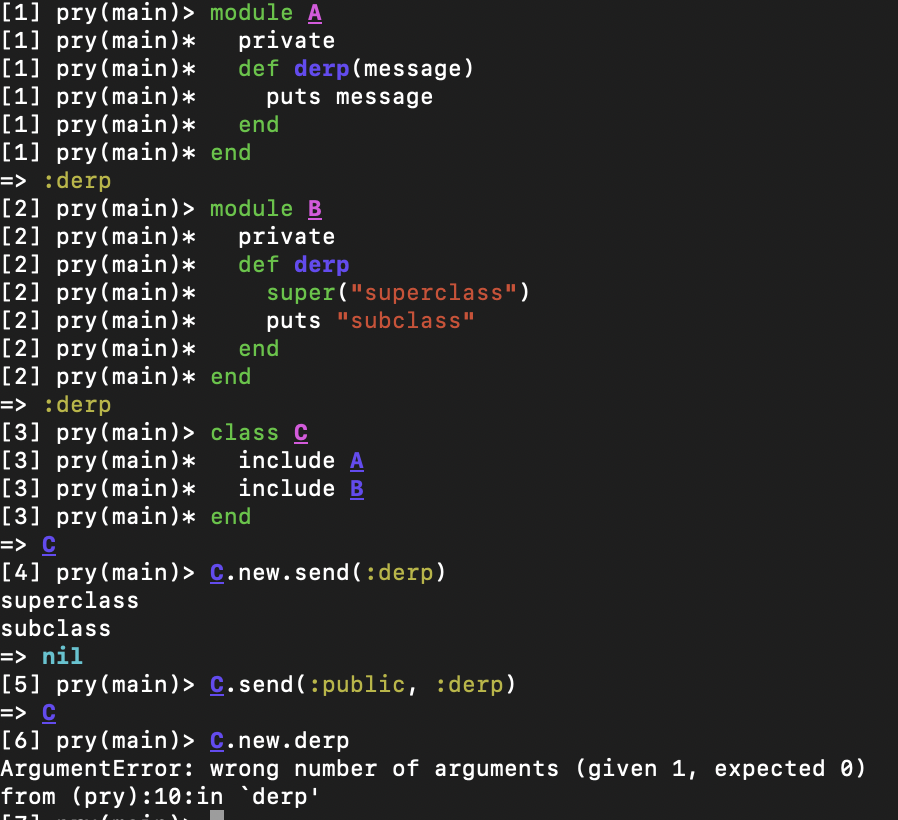The width and height of the screenshot is (898, 820).
Task: Click the 'module B' declaration text
Action: [x=266, y=209]
